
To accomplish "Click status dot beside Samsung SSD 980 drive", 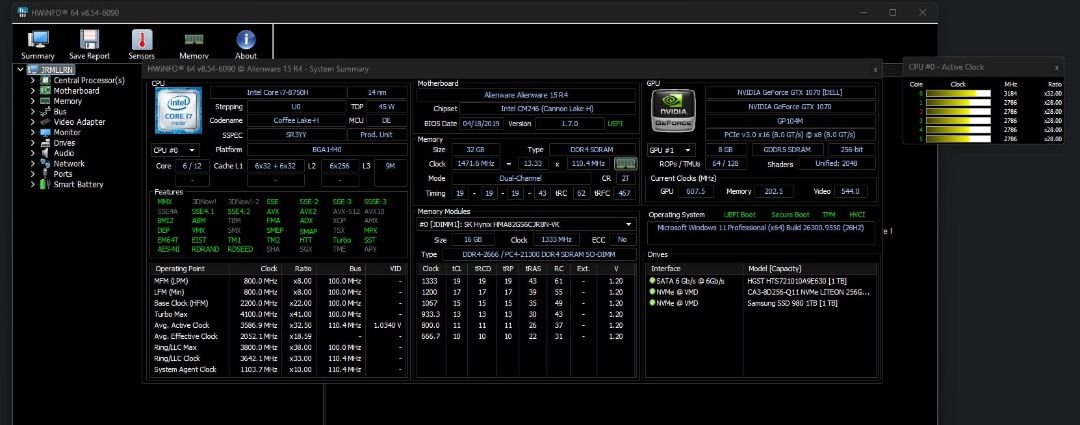I will coord(652,303).
